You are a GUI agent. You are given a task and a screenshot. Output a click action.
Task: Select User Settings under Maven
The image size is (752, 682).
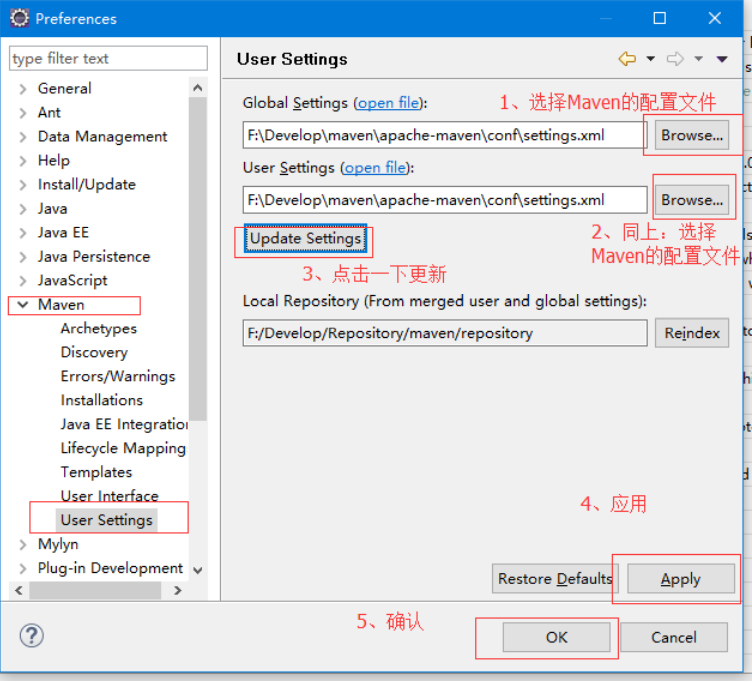(x=106, y=520)
